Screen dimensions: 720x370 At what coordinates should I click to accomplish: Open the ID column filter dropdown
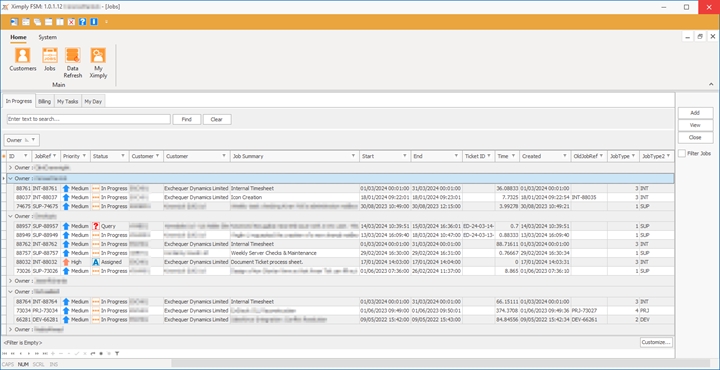(x=25, y=156)
